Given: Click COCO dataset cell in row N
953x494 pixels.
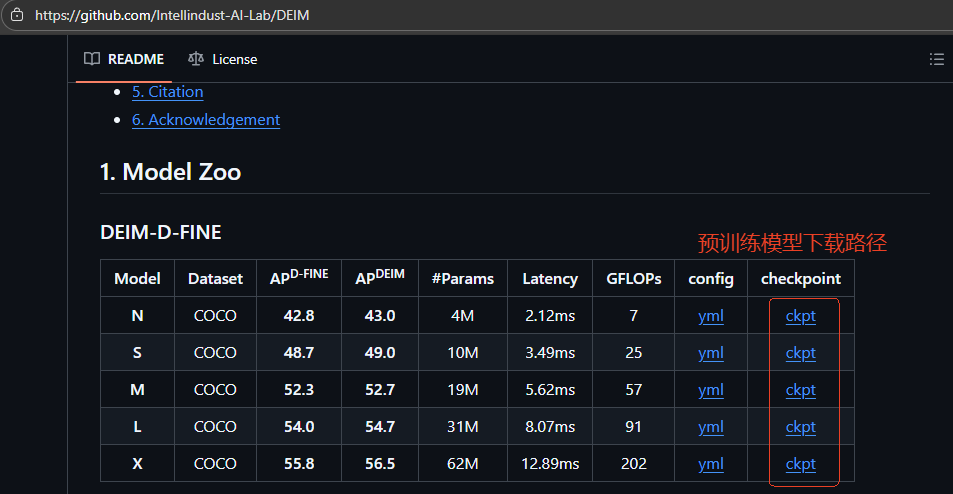Looking at the screenshot, I should 215,316.
